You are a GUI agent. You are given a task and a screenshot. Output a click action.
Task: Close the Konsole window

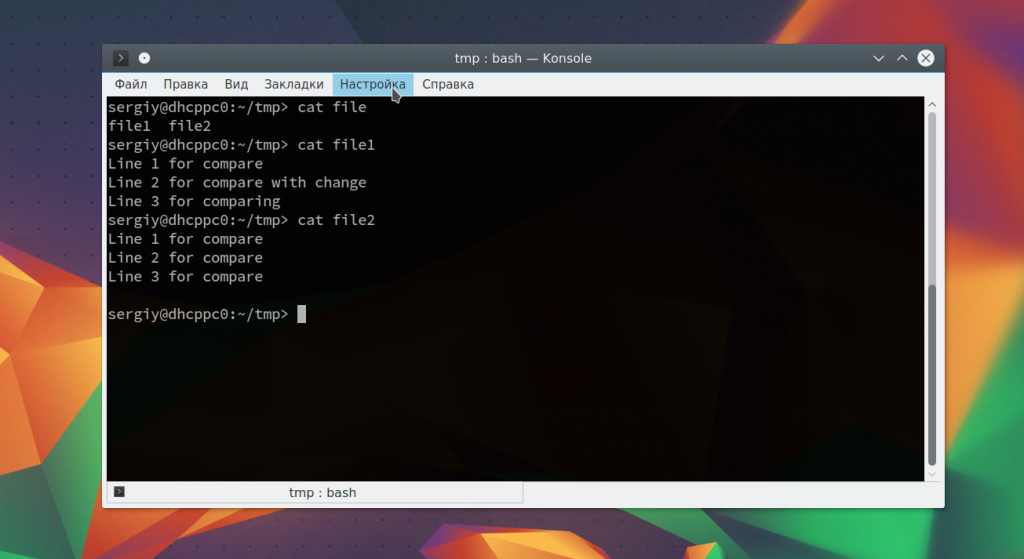[926, 58]
